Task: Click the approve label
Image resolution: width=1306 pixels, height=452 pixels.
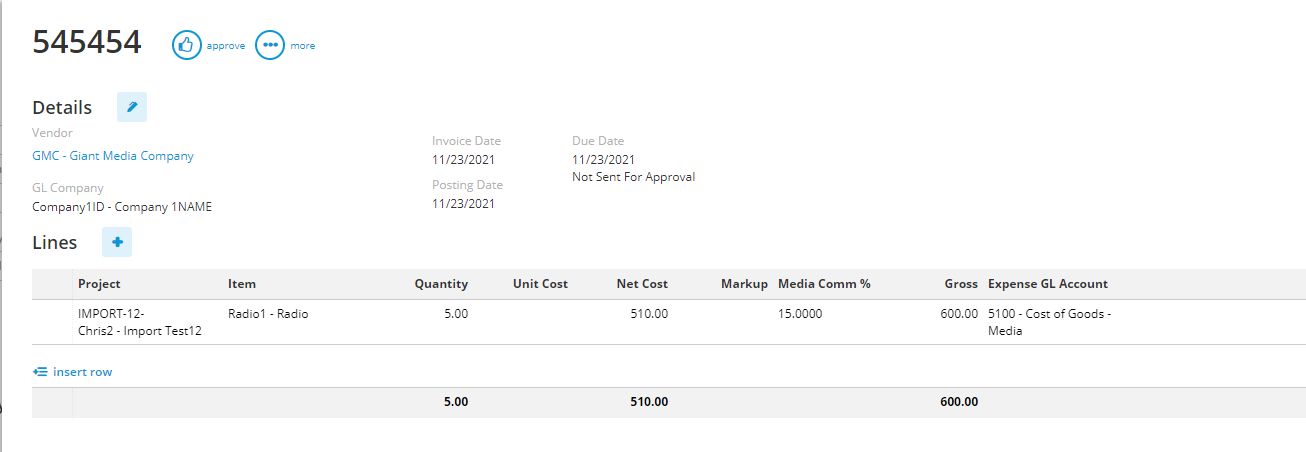Action: pos(226,46)
